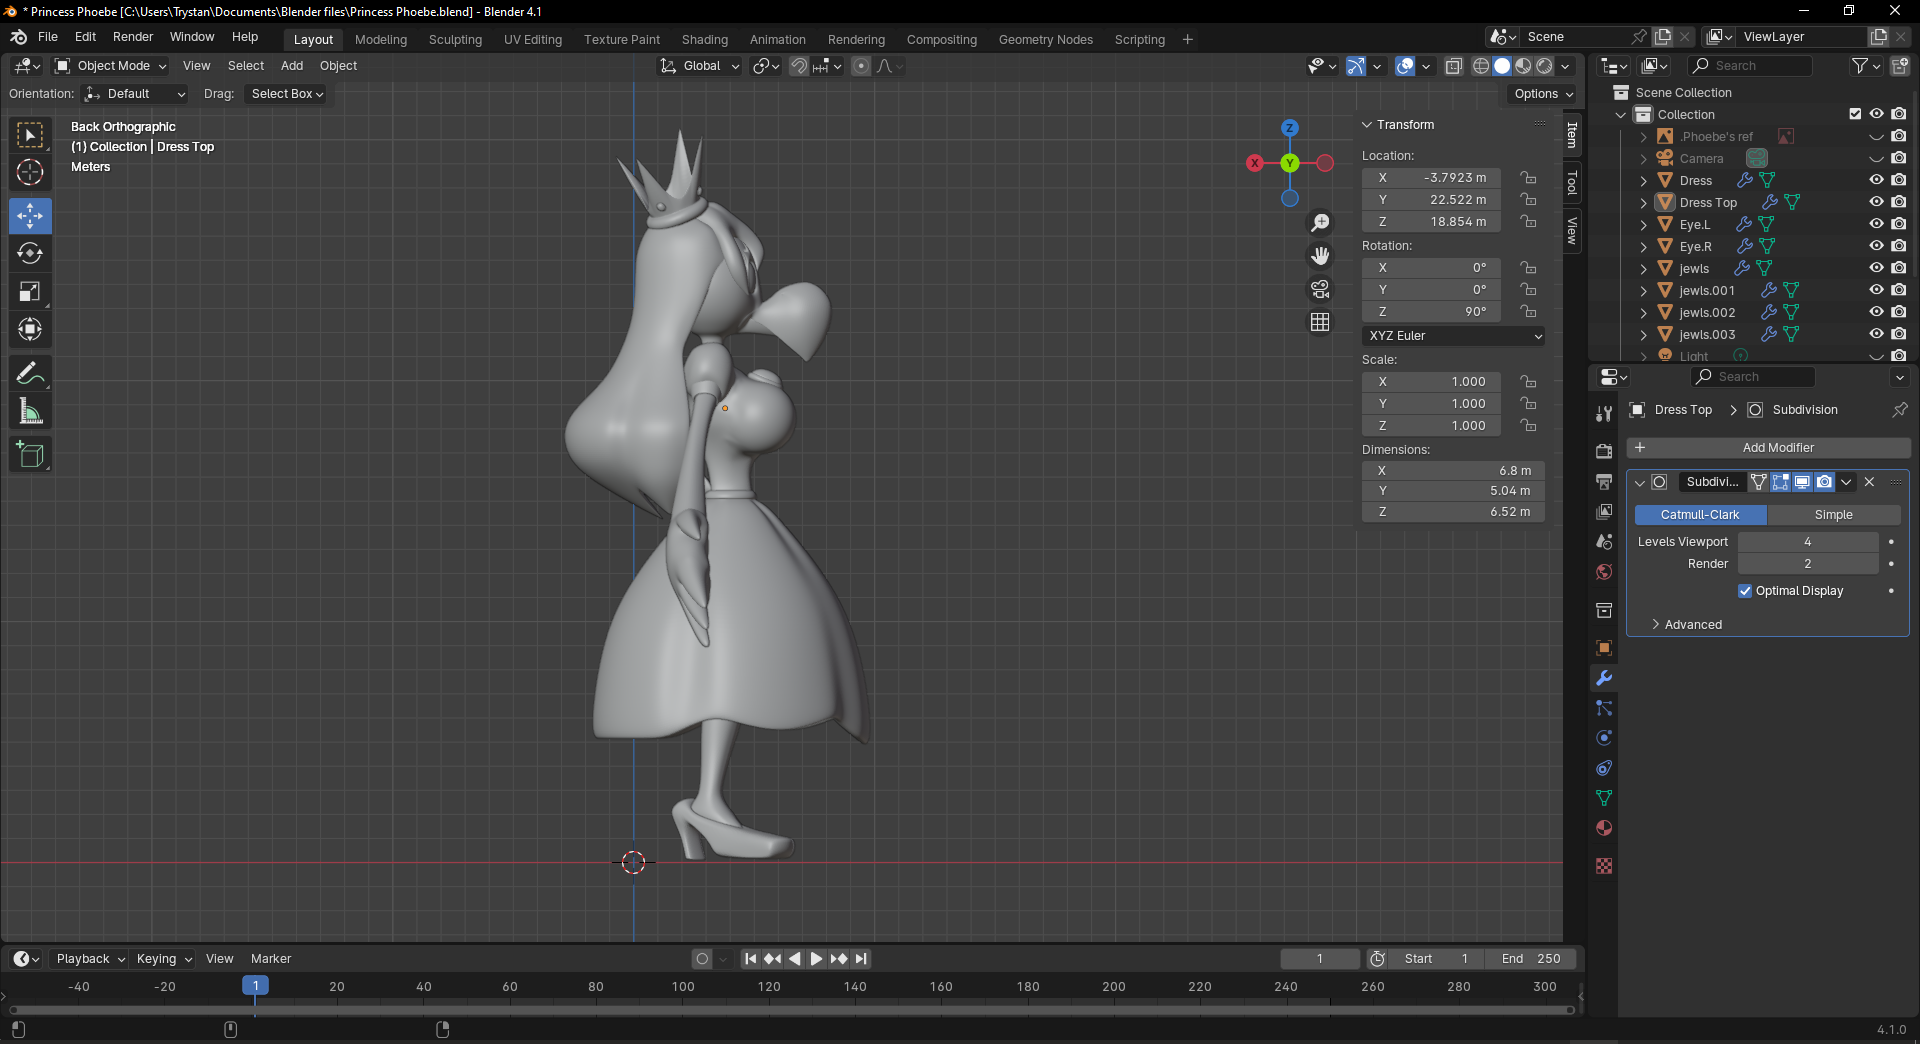Toggle the Collection exclude checkbox
The image size is (1920, 1044).
tap(1855, 114)
